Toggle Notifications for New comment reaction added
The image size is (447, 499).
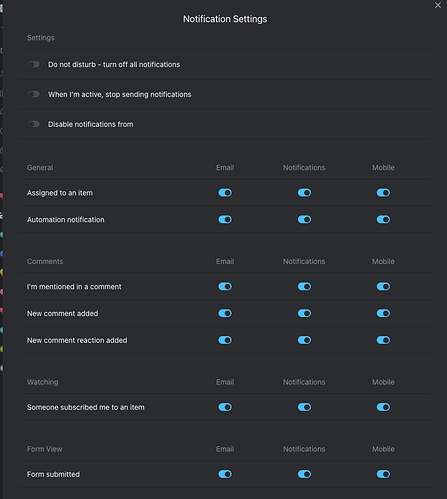[x=304, y=340]
